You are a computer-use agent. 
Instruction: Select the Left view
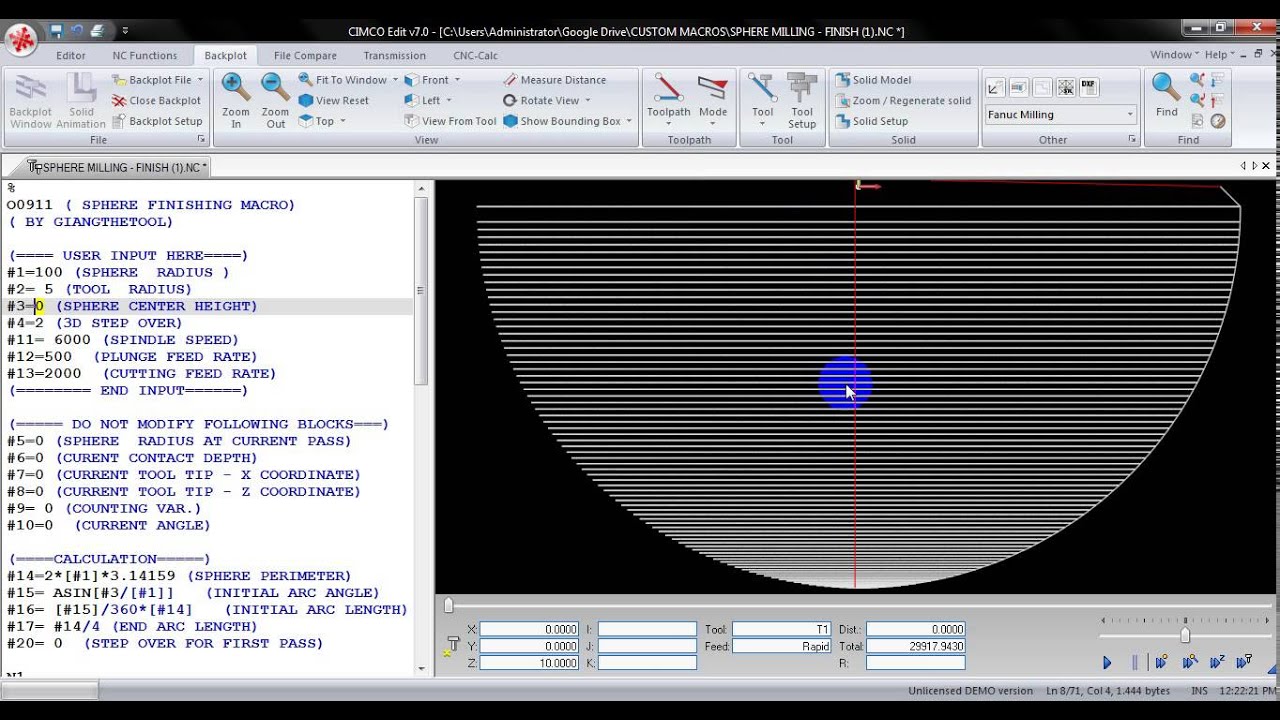(x=422, y=100)
